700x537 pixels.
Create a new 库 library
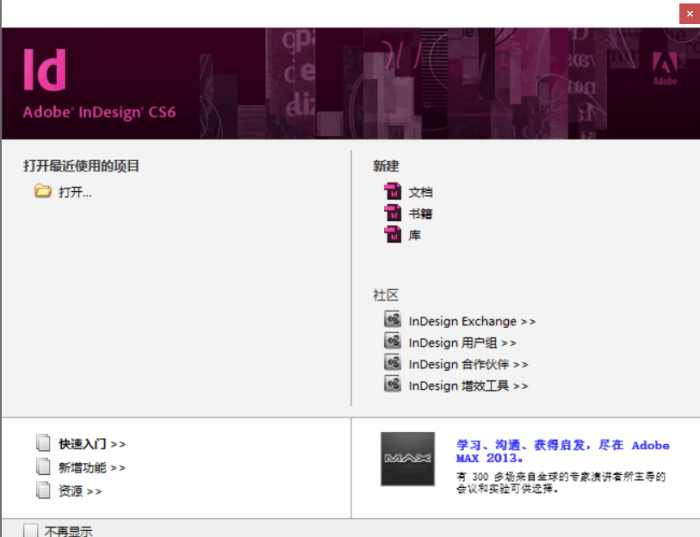414,235
